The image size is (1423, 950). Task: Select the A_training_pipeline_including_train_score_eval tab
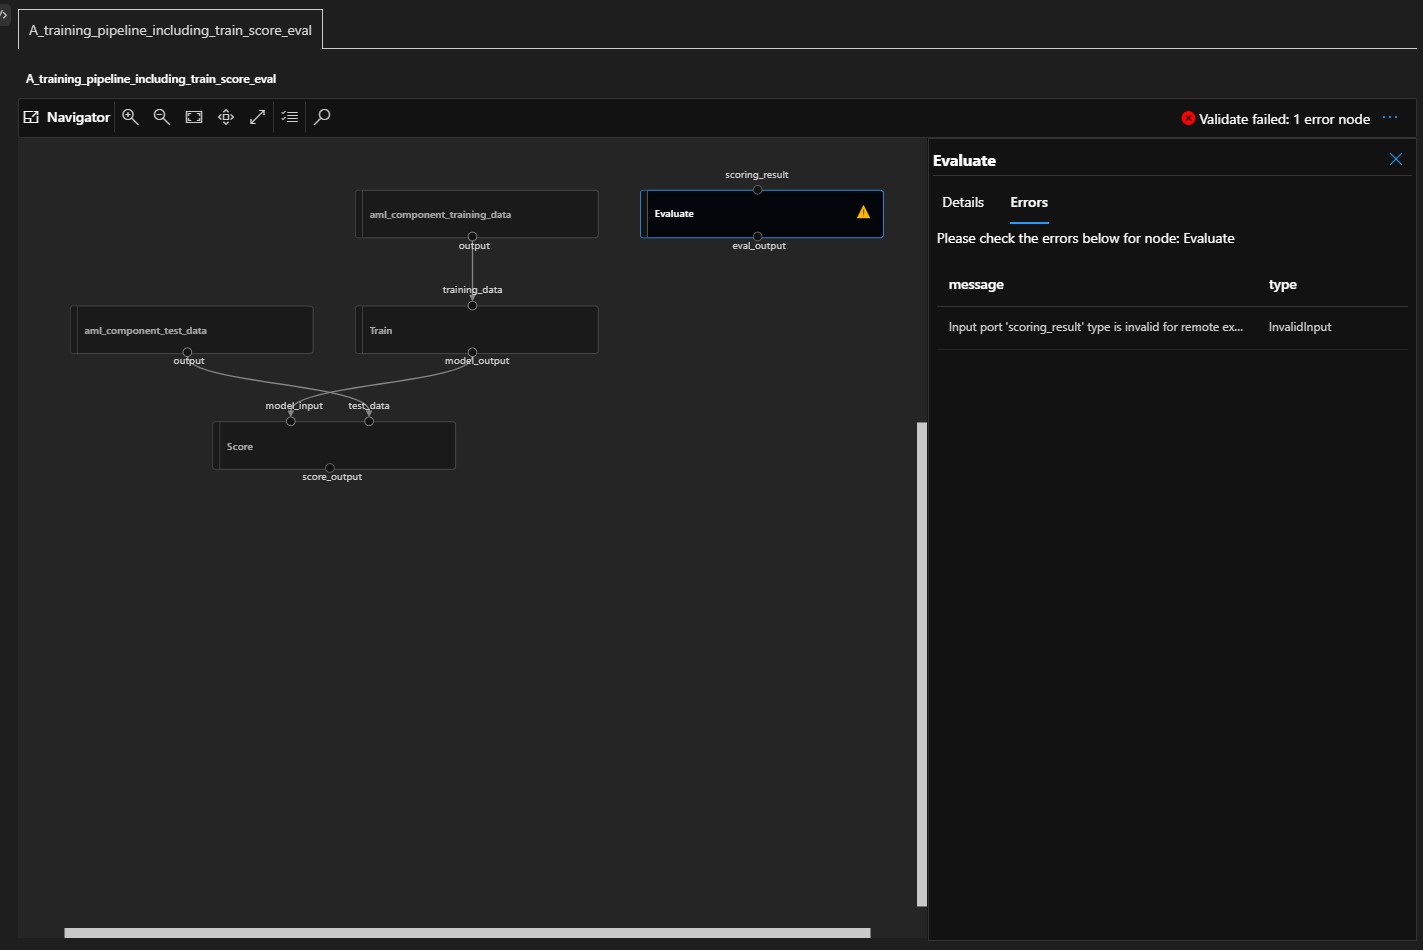(x=170, y=30)
